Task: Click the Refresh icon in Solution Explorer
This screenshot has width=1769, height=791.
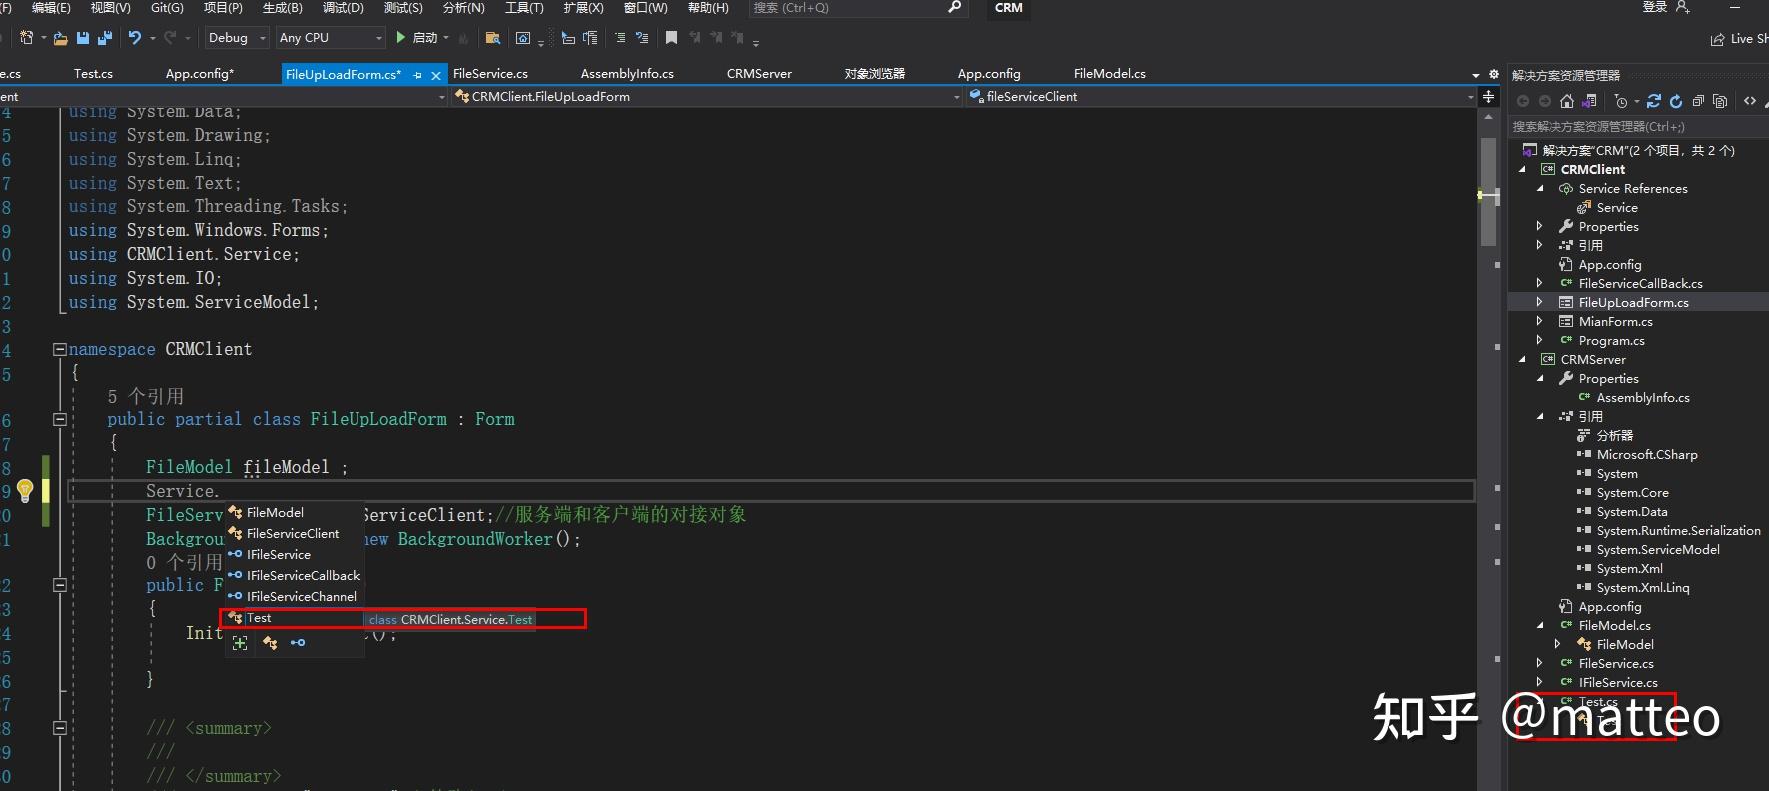Action: (x=1676, y=101)
